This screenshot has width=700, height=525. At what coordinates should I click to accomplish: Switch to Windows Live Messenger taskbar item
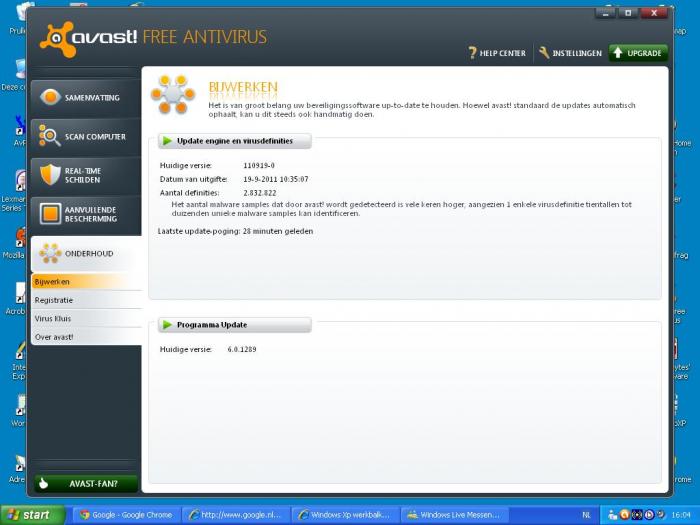coord(455,515)
